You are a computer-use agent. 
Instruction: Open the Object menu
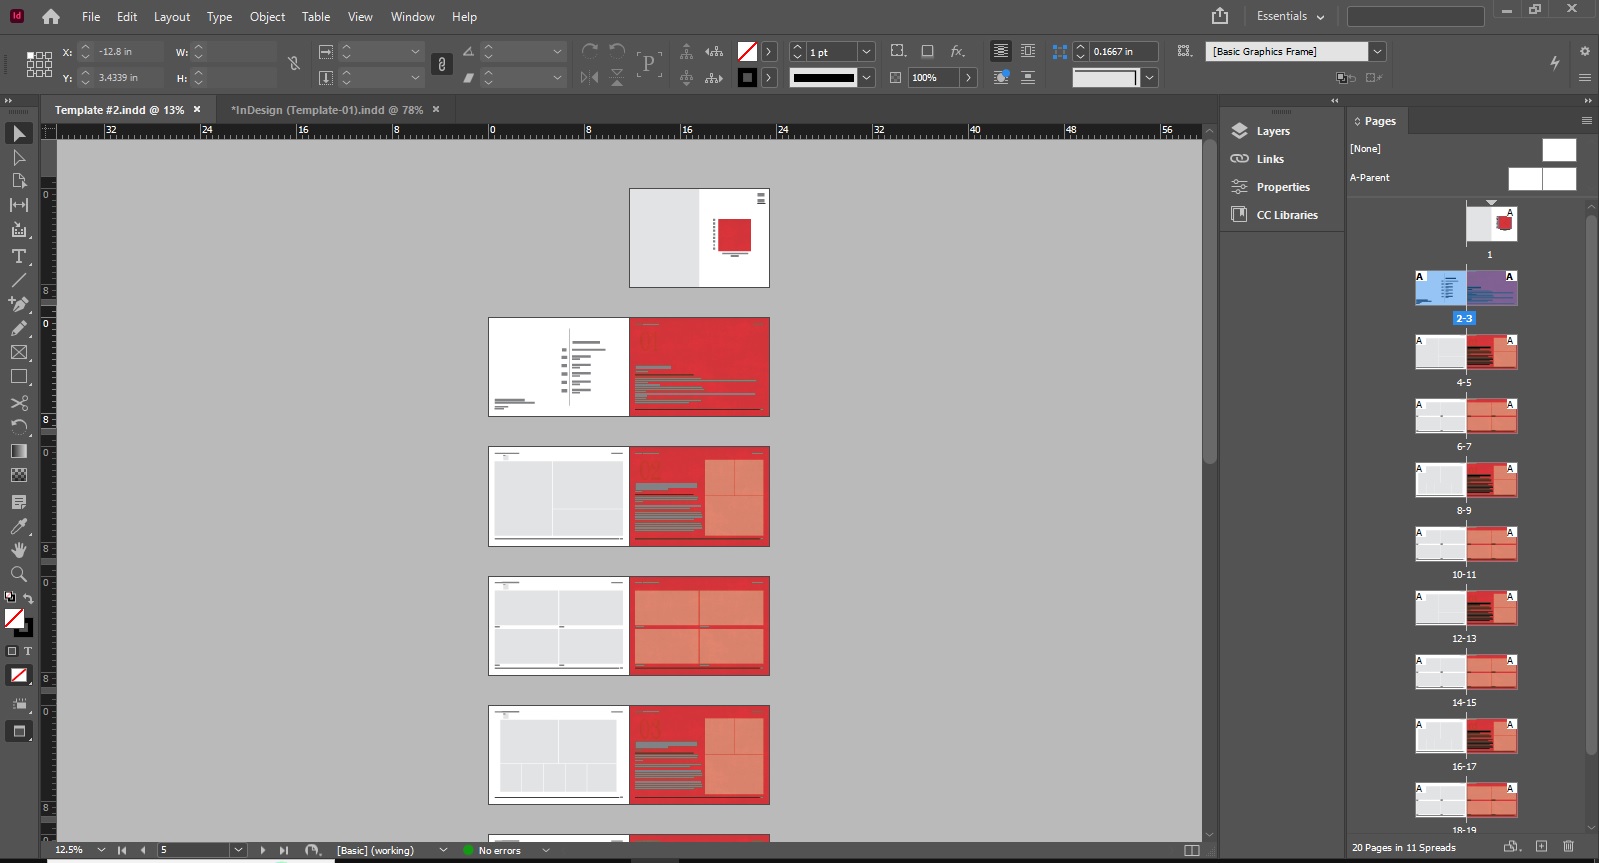(267, 17)
